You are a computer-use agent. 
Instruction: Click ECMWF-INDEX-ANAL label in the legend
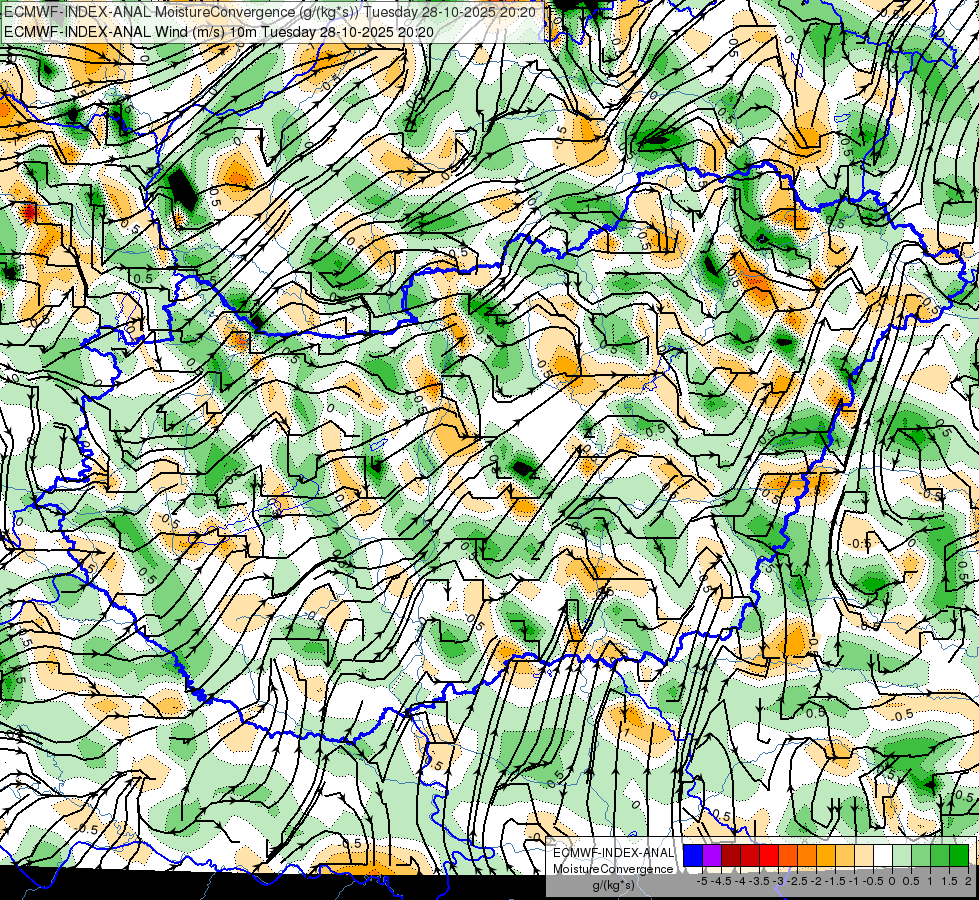(x=614, y=853)
